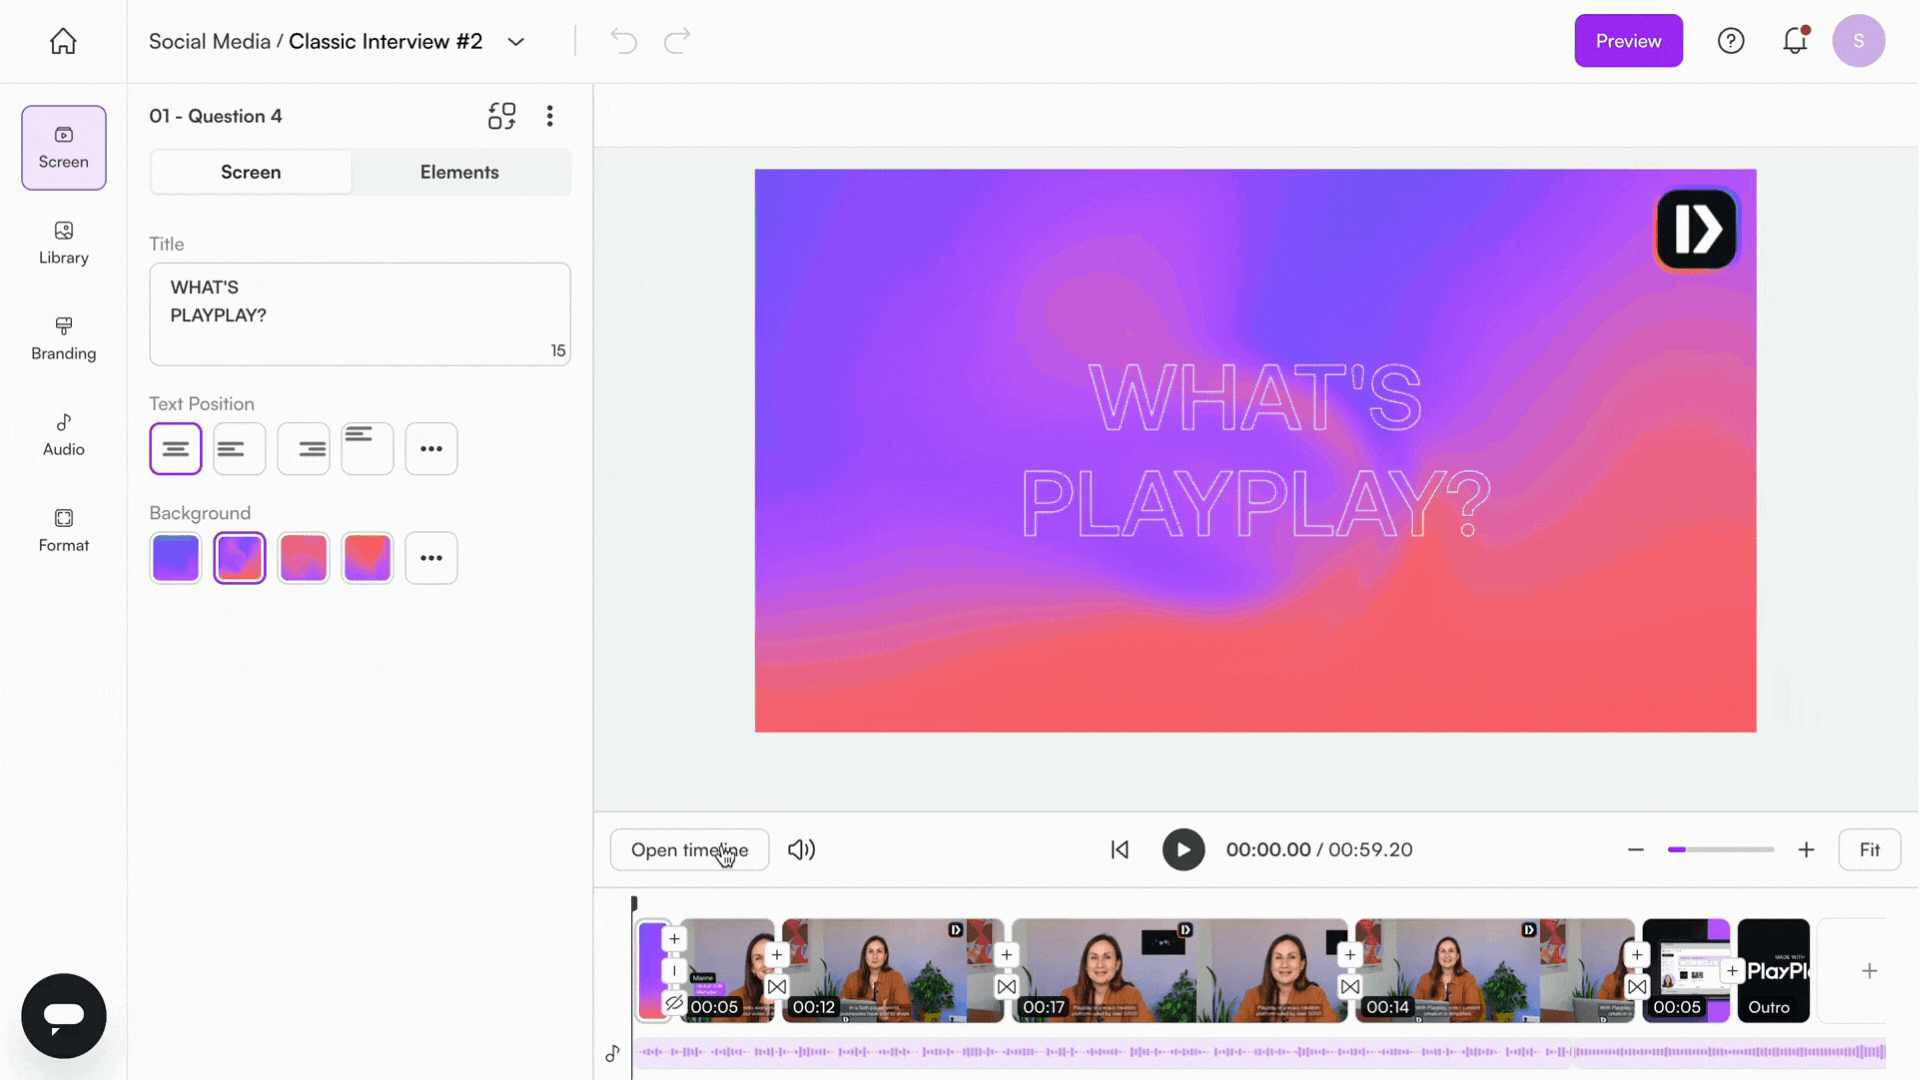The image size is (1920, 1080).
Task: Select right-aligned text position option
Action: coord(304,449)
